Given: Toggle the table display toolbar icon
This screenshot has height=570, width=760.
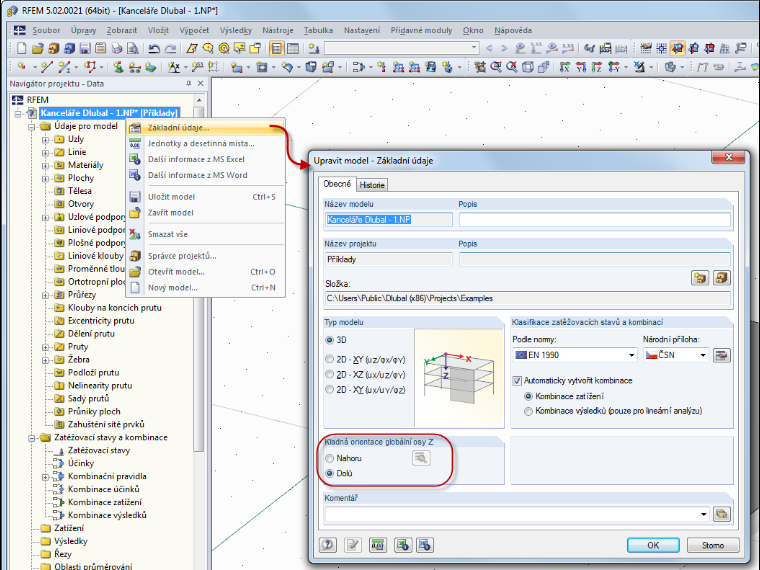Looking at the screenshot, I should [x=293, y=48].
